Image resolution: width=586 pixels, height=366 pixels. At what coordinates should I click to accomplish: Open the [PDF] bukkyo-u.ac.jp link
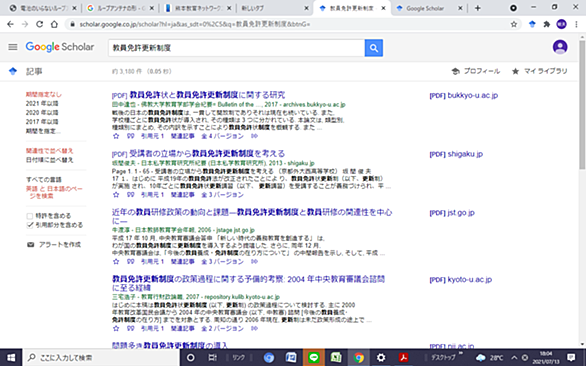(x=463, y=95)
